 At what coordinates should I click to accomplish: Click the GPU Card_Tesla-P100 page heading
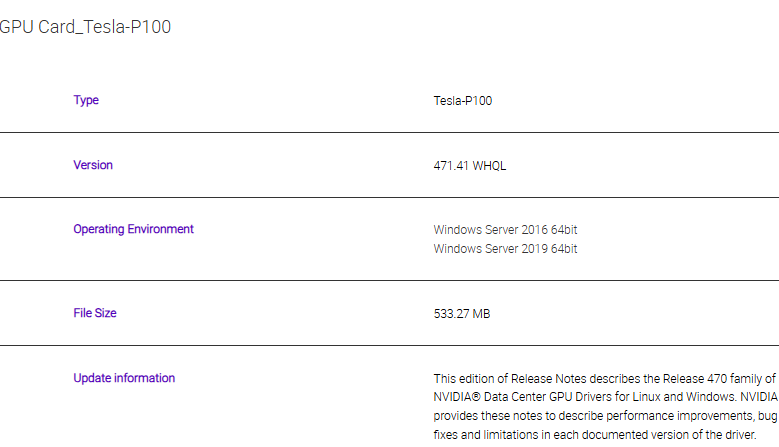(86, 27)
